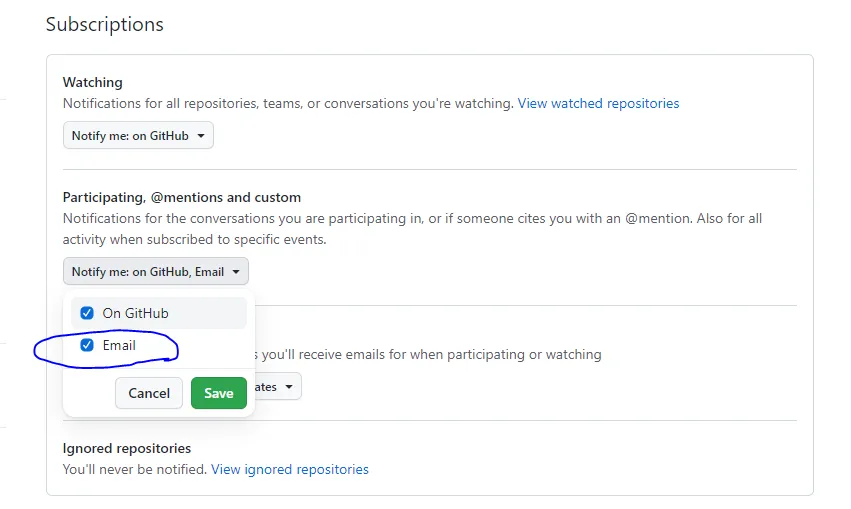Click "Participating, @mentions and custom" heading
851x509 pixels.
(x=182, y=197)
